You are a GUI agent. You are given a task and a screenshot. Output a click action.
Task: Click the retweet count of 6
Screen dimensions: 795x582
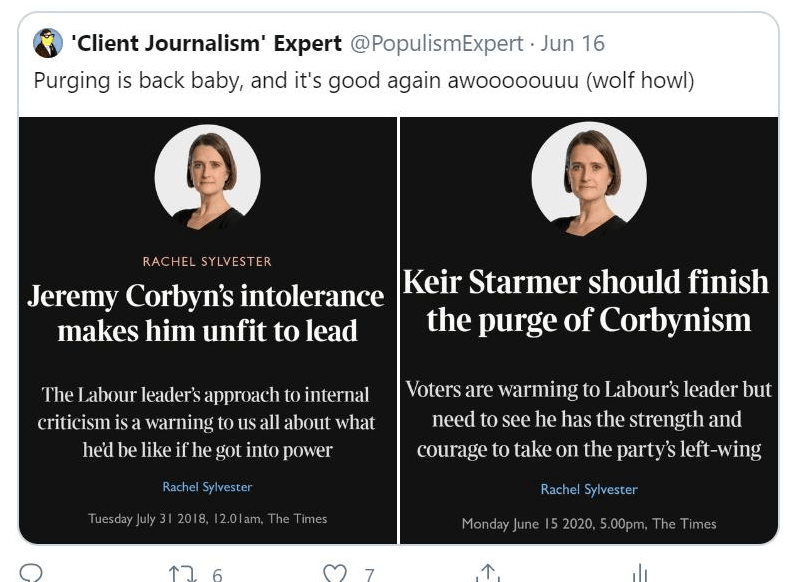217,574
